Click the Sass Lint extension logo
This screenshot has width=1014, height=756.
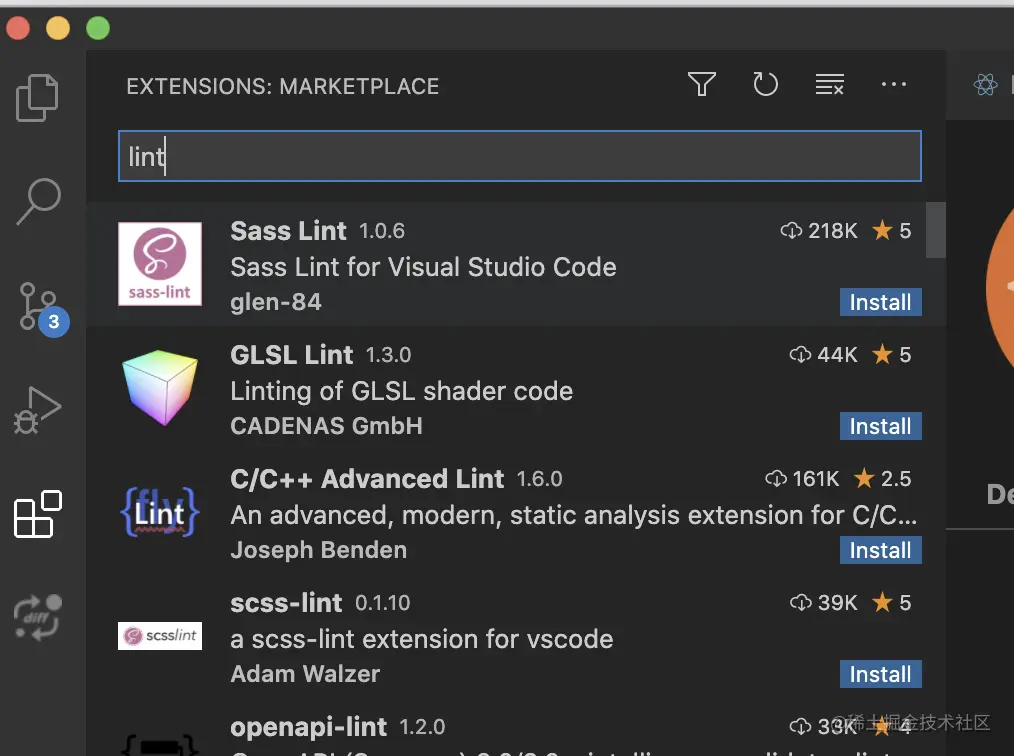160,264
